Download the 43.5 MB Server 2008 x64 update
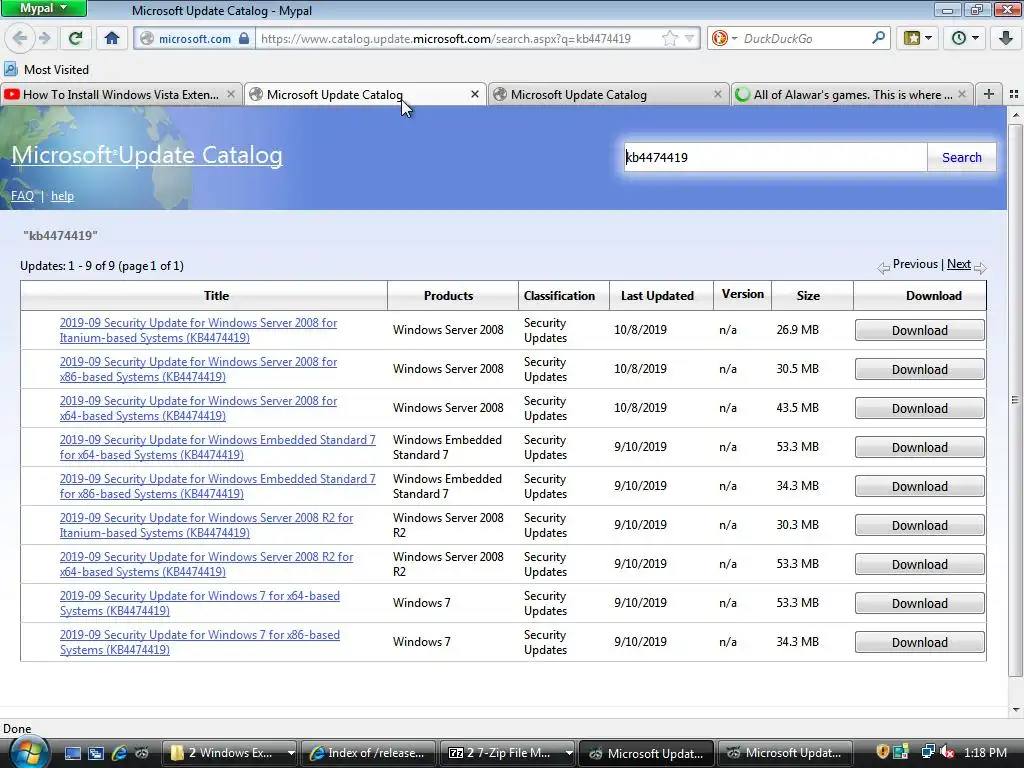Screen dimensions: 1024x768 (920, 408)
